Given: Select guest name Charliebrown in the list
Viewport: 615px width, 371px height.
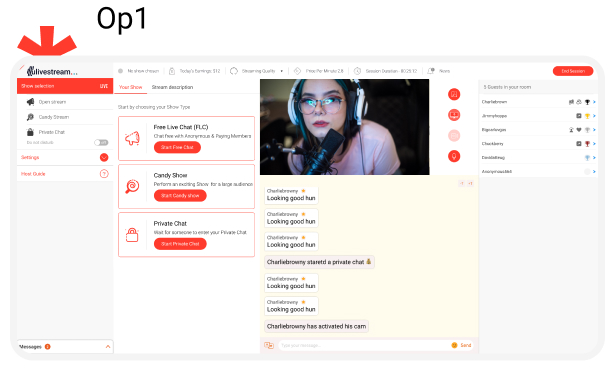Looking at the screenshot, I should tap(494, 102).
